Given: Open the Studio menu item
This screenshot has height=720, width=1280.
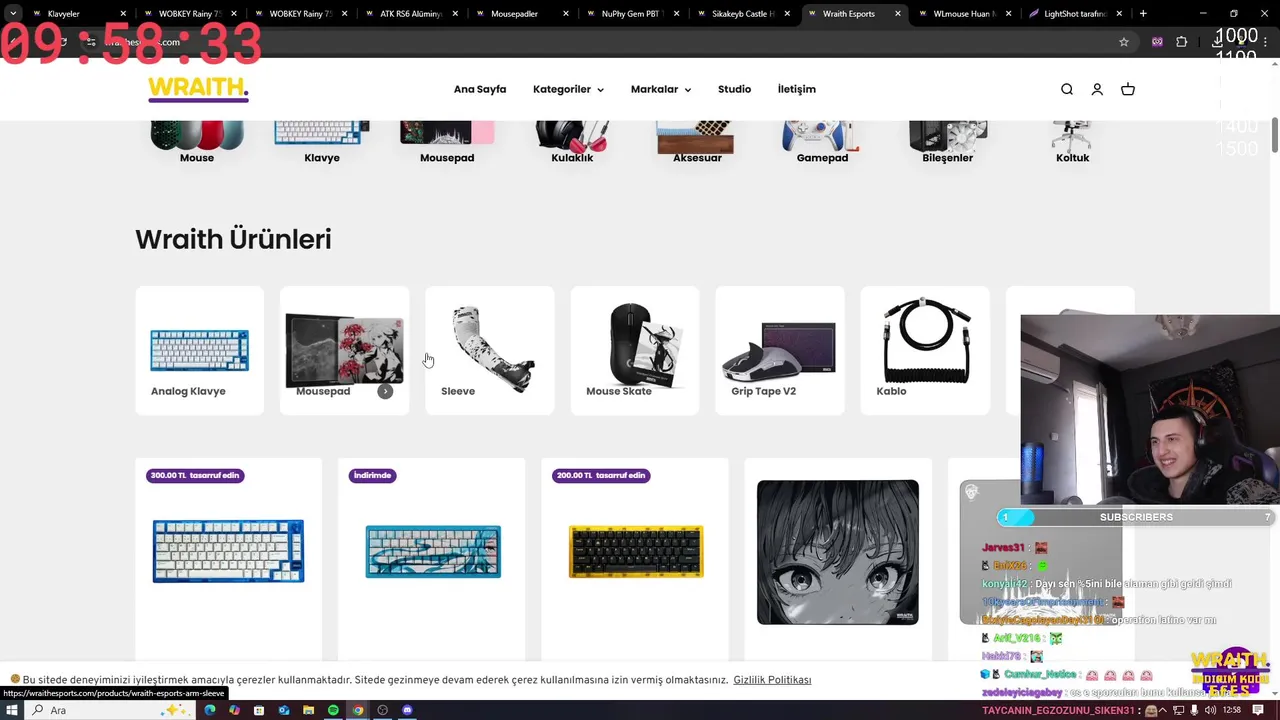Looking at the screenshot, I should click(734, 89).
